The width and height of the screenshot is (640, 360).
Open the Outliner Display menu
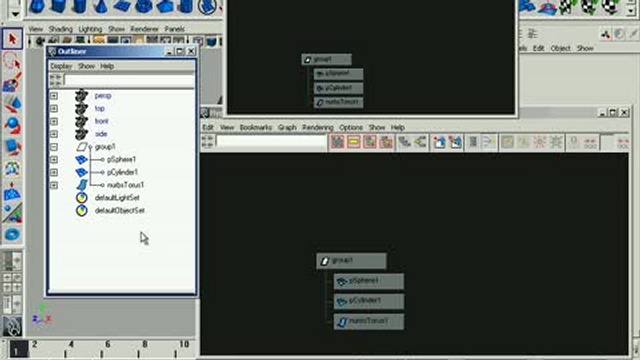coord(61,66)
